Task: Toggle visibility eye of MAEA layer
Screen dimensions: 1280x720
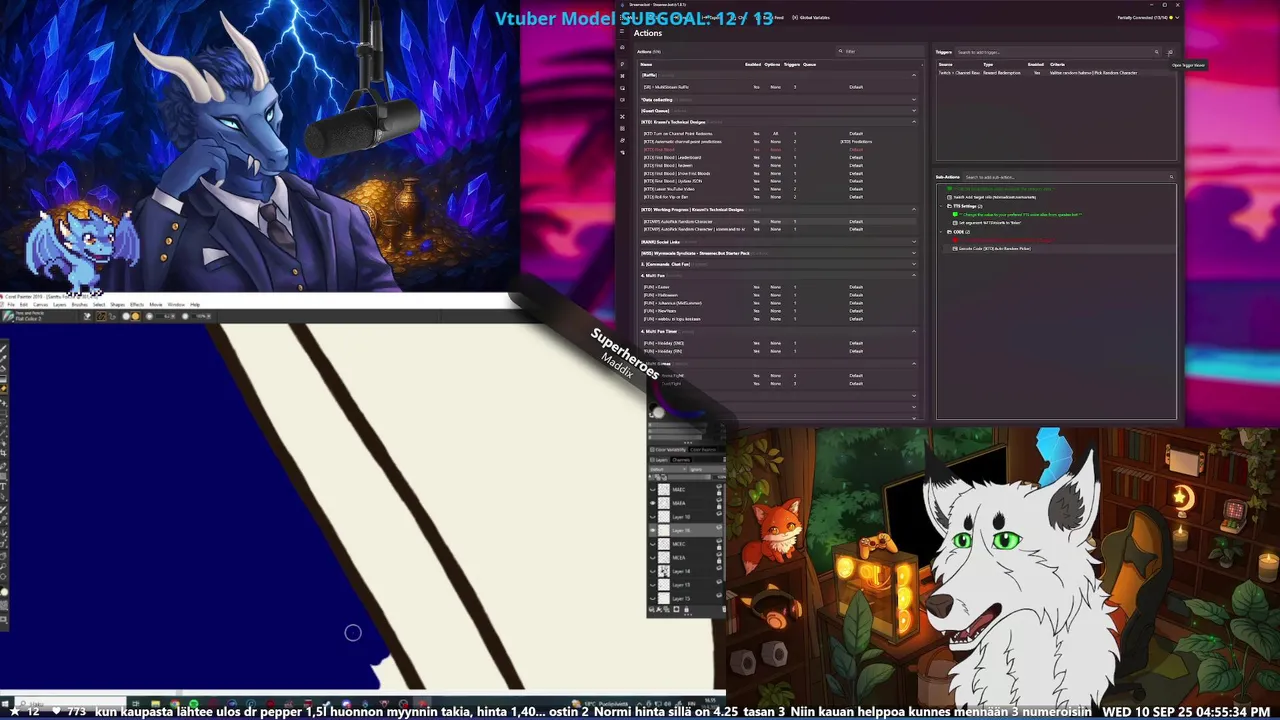Action: (652, 503)
